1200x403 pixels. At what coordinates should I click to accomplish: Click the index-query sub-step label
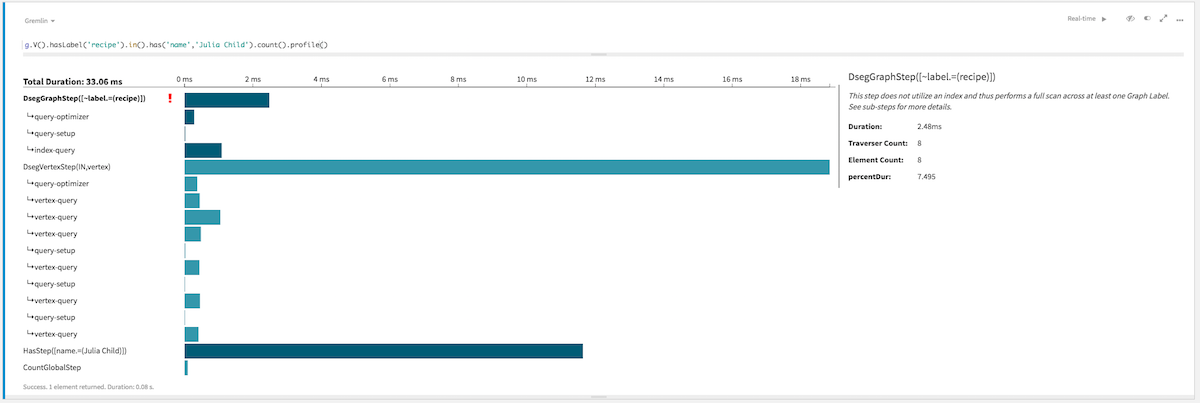[x=54, y=150]
